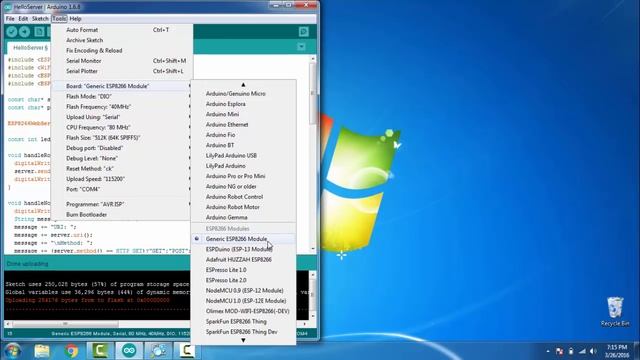Close the Tools menu
The height and width of the screenshot is (360, 640).
click(59, 19)
